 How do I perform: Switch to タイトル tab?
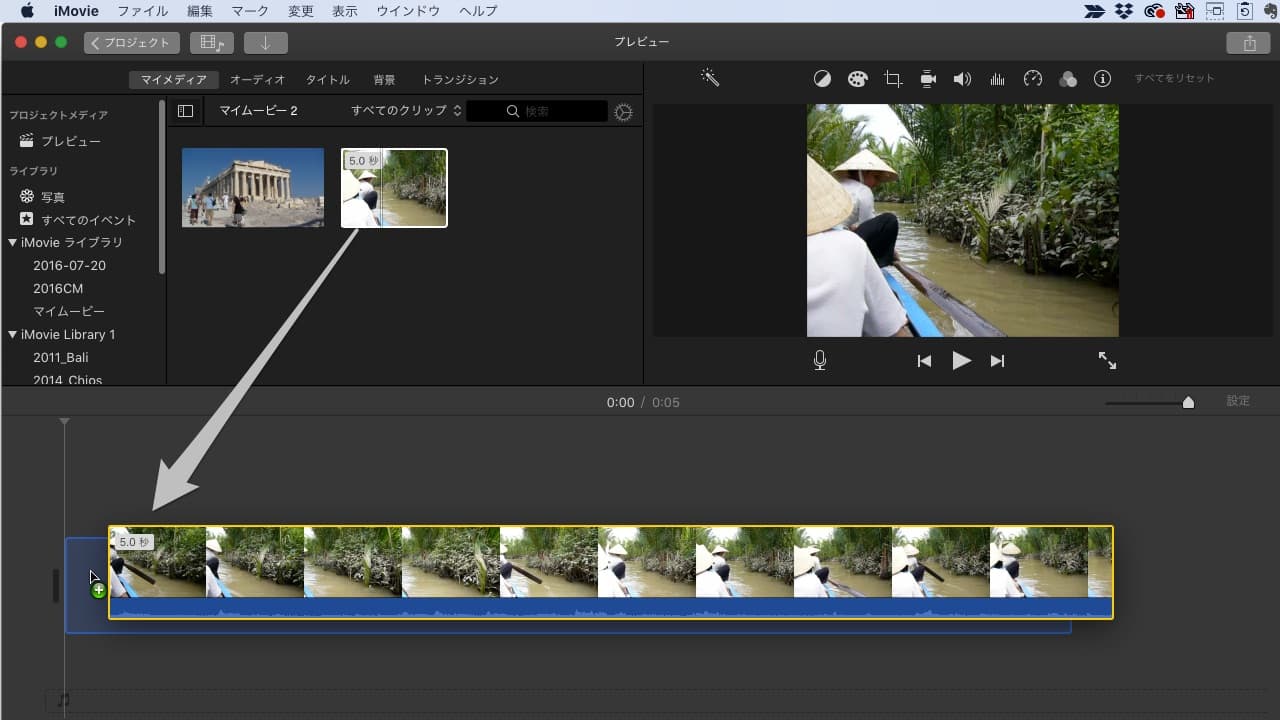point(327,80)
